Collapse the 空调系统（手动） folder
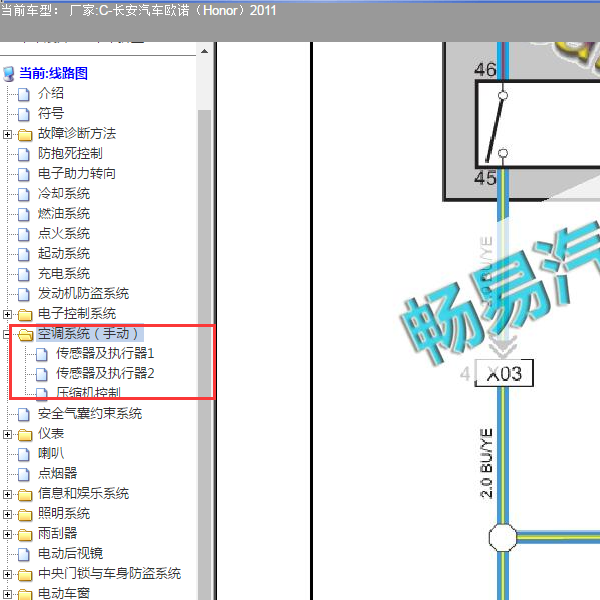This screenshot has width=600, height=600. tap(7, 334)
